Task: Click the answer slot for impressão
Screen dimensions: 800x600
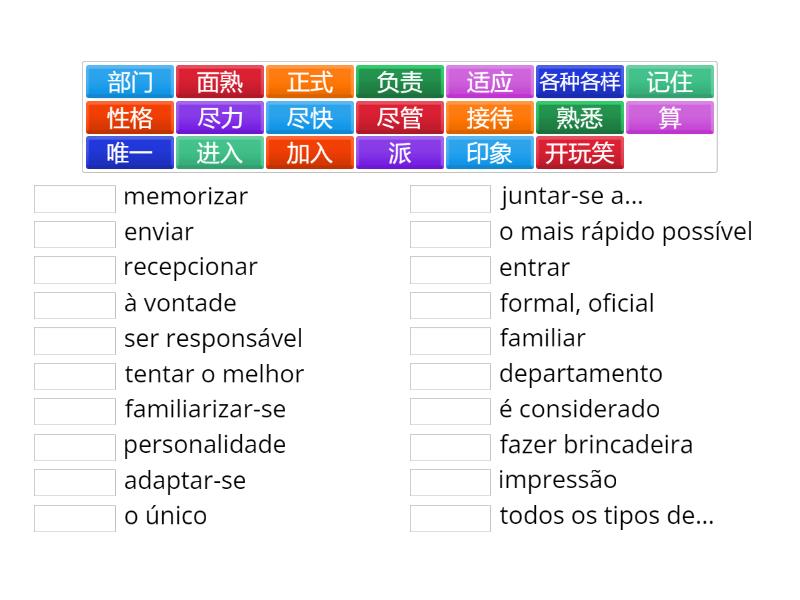Action: pos(451,482)
